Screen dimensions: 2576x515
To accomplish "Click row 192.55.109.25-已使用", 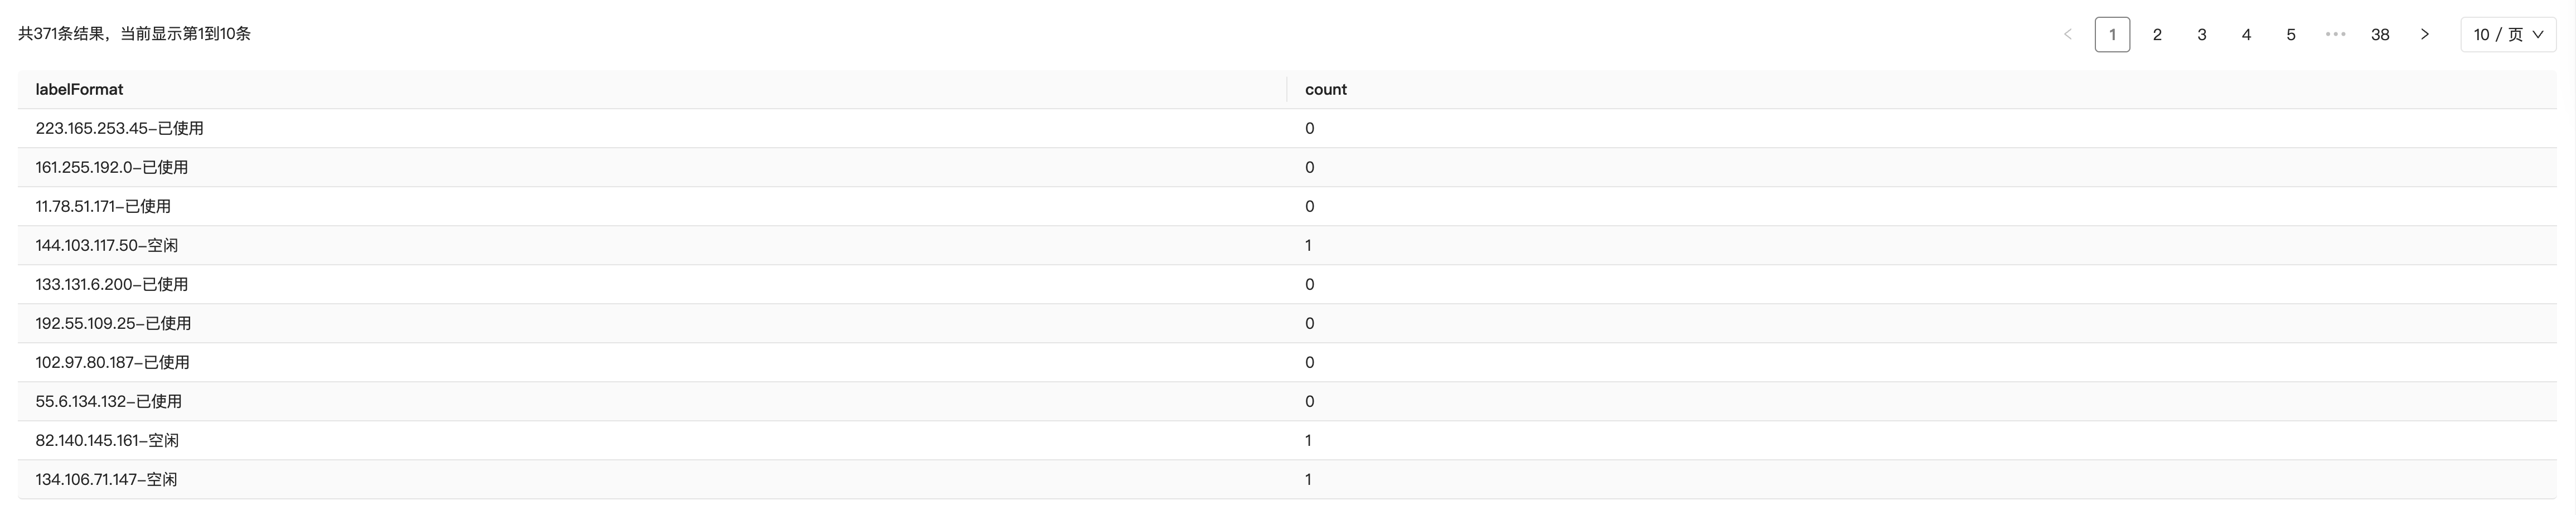I will pyautogui.click(x=113, y=323).
